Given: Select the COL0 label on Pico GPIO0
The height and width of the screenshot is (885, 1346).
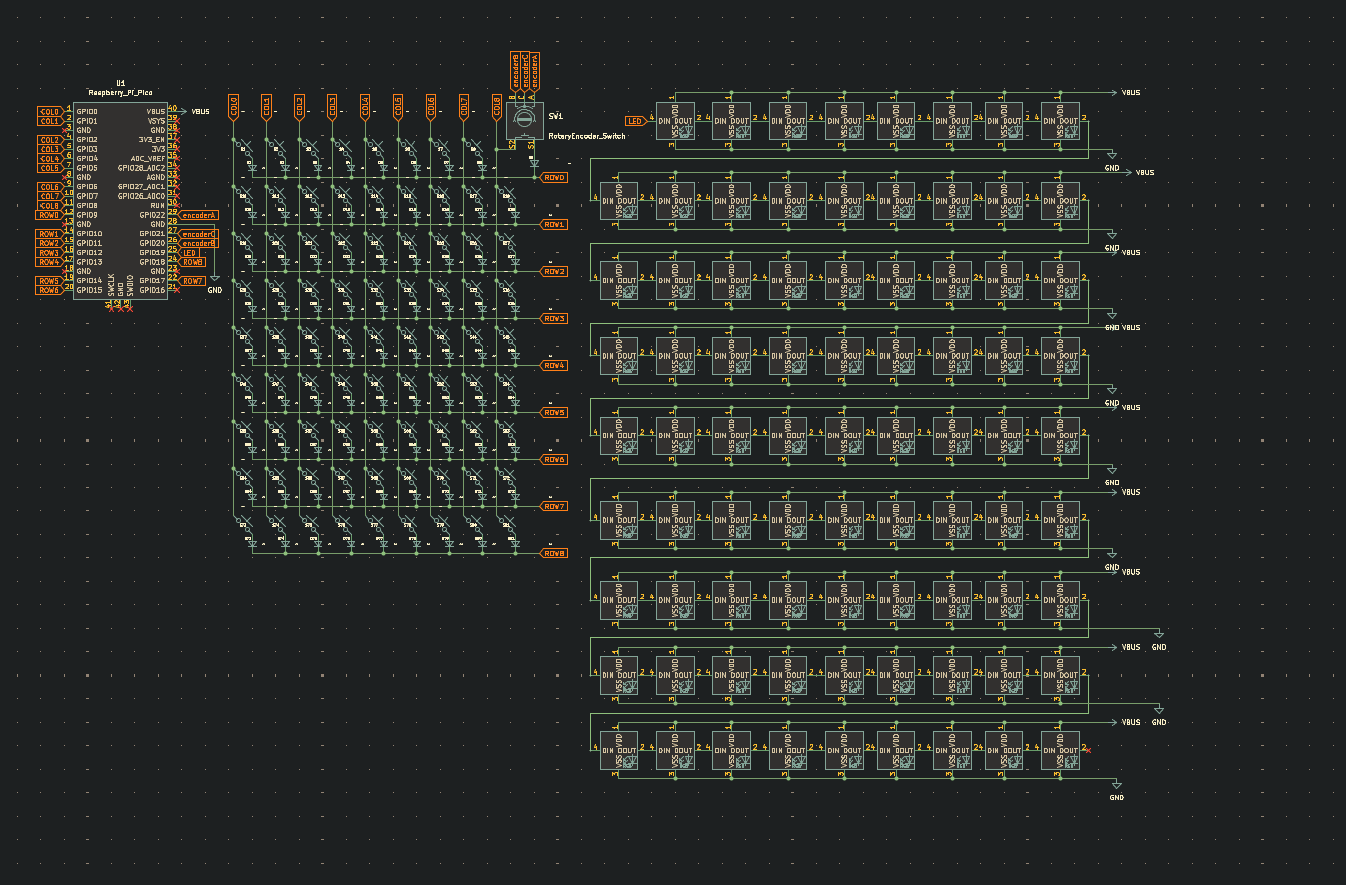Looking at the screenshot, I should [49, 111].
